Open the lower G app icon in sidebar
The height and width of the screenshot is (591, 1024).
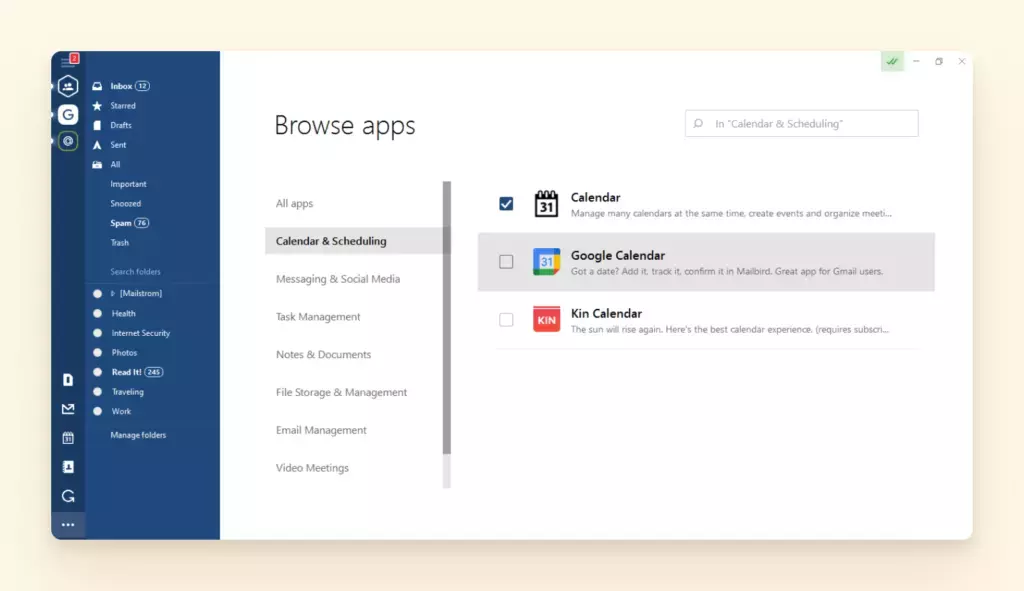pyautogui.click(x=68, y=496)
